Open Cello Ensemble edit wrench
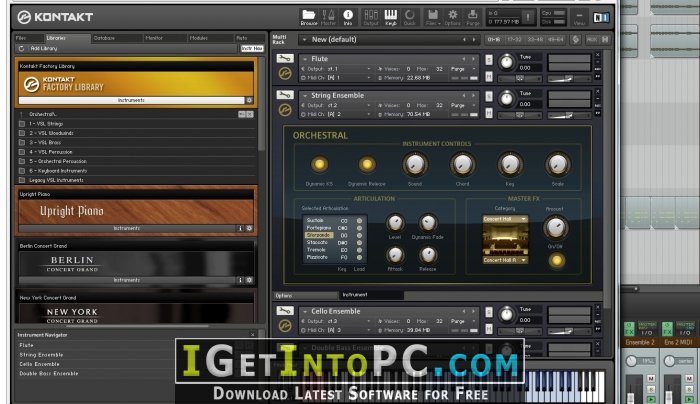This screenshot has height=404, width=700. (x=285, y=311)
